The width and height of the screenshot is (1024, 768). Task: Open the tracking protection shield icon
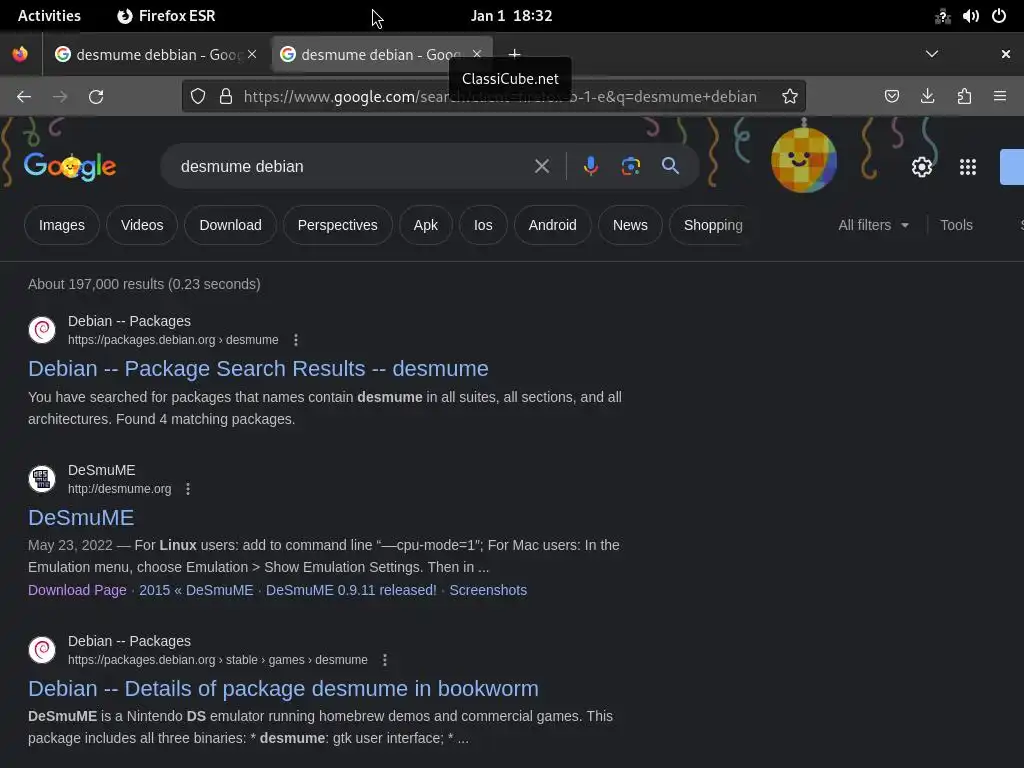click(x=198, y=97)
